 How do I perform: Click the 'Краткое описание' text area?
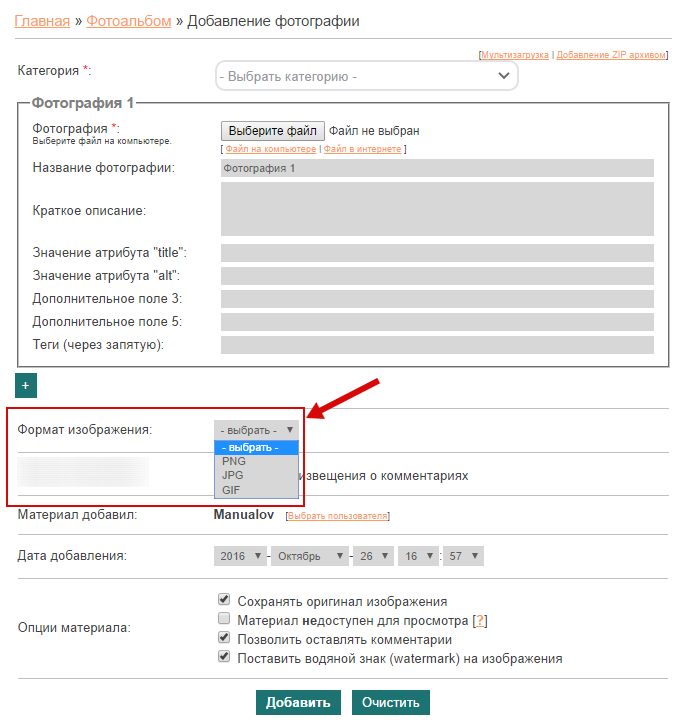(x=436, y=209)
